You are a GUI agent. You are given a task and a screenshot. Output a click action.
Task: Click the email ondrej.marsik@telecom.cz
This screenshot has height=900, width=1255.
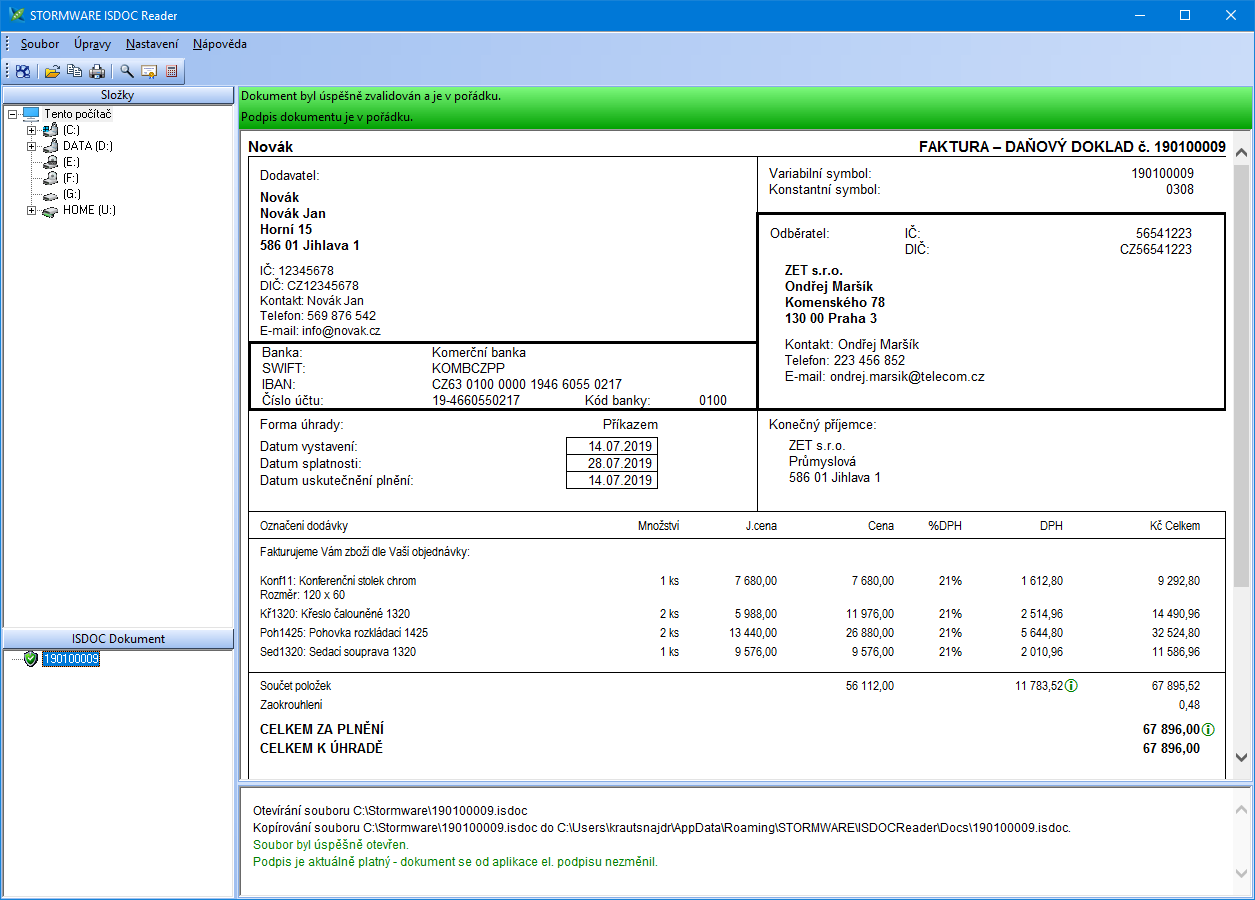coord(907,377)
